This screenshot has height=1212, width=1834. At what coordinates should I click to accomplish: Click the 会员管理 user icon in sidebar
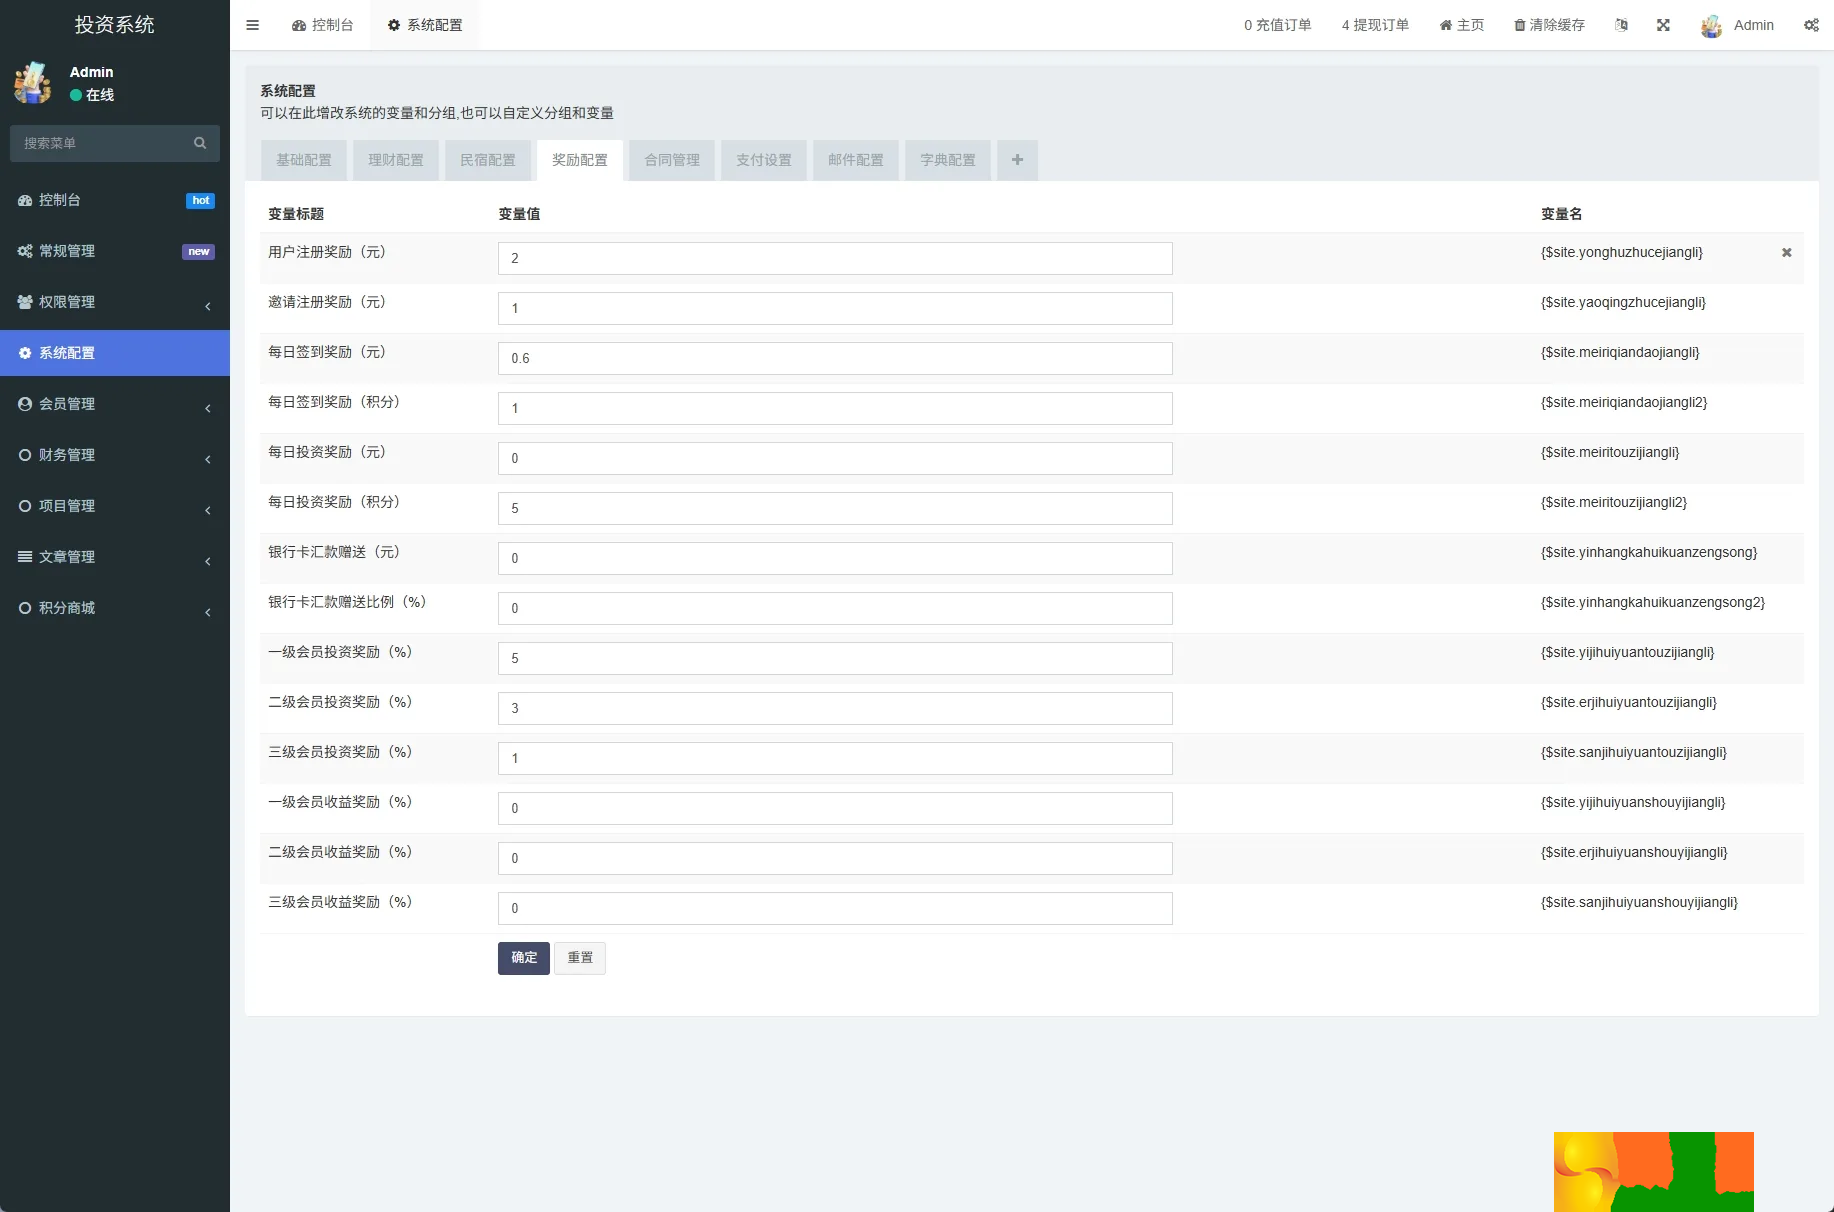[x=25, y=404]
